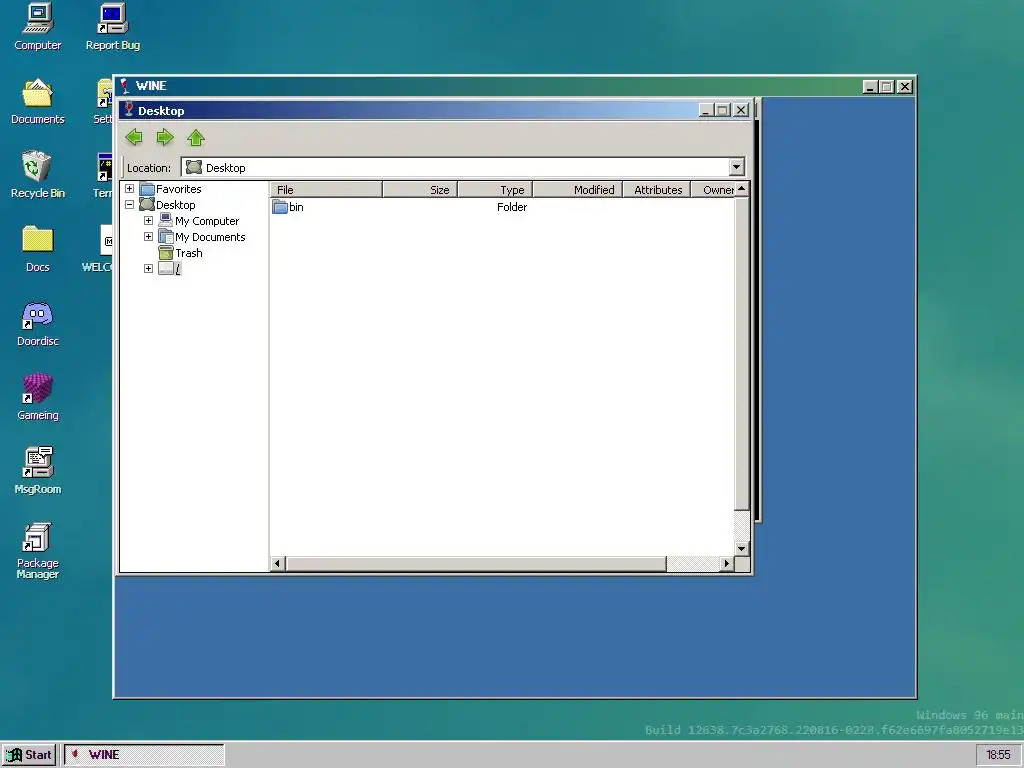Open the Recycle Bin desktop icon

(x=37, y=175)
